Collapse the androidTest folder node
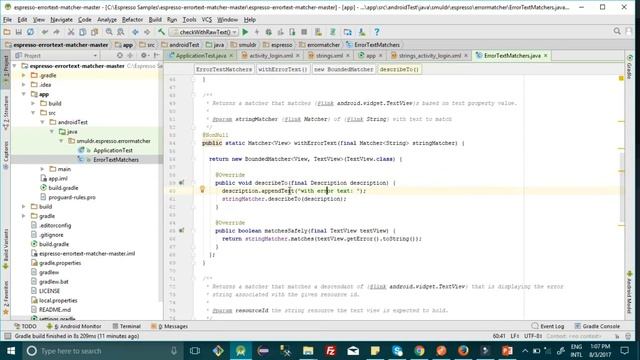The width and height of the screenshot is (640, 360). point(42,122)
